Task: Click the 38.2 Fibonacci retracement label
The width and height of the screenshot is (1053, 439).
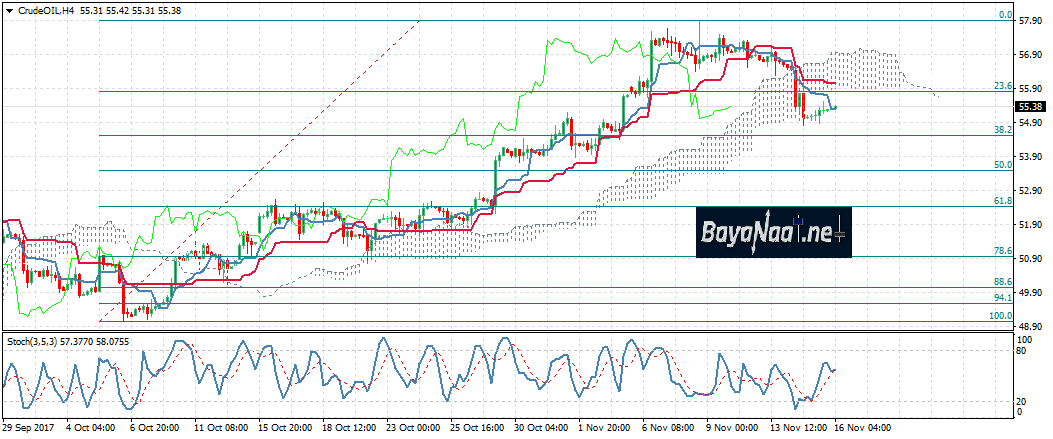Action: [x=1004, y=130]
